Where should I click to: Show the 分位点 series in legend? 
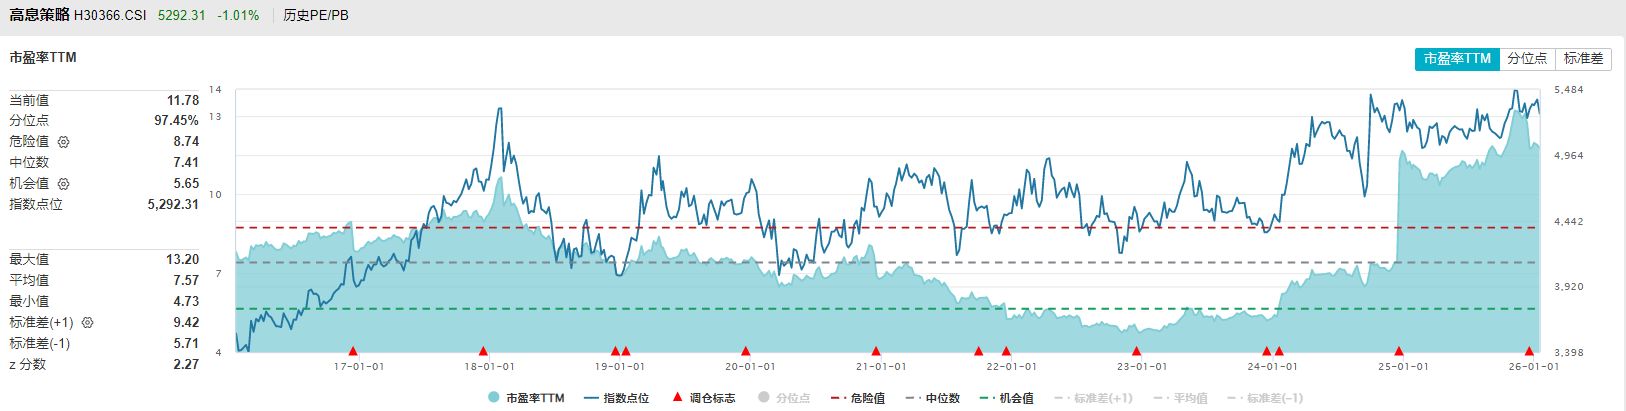784,398
